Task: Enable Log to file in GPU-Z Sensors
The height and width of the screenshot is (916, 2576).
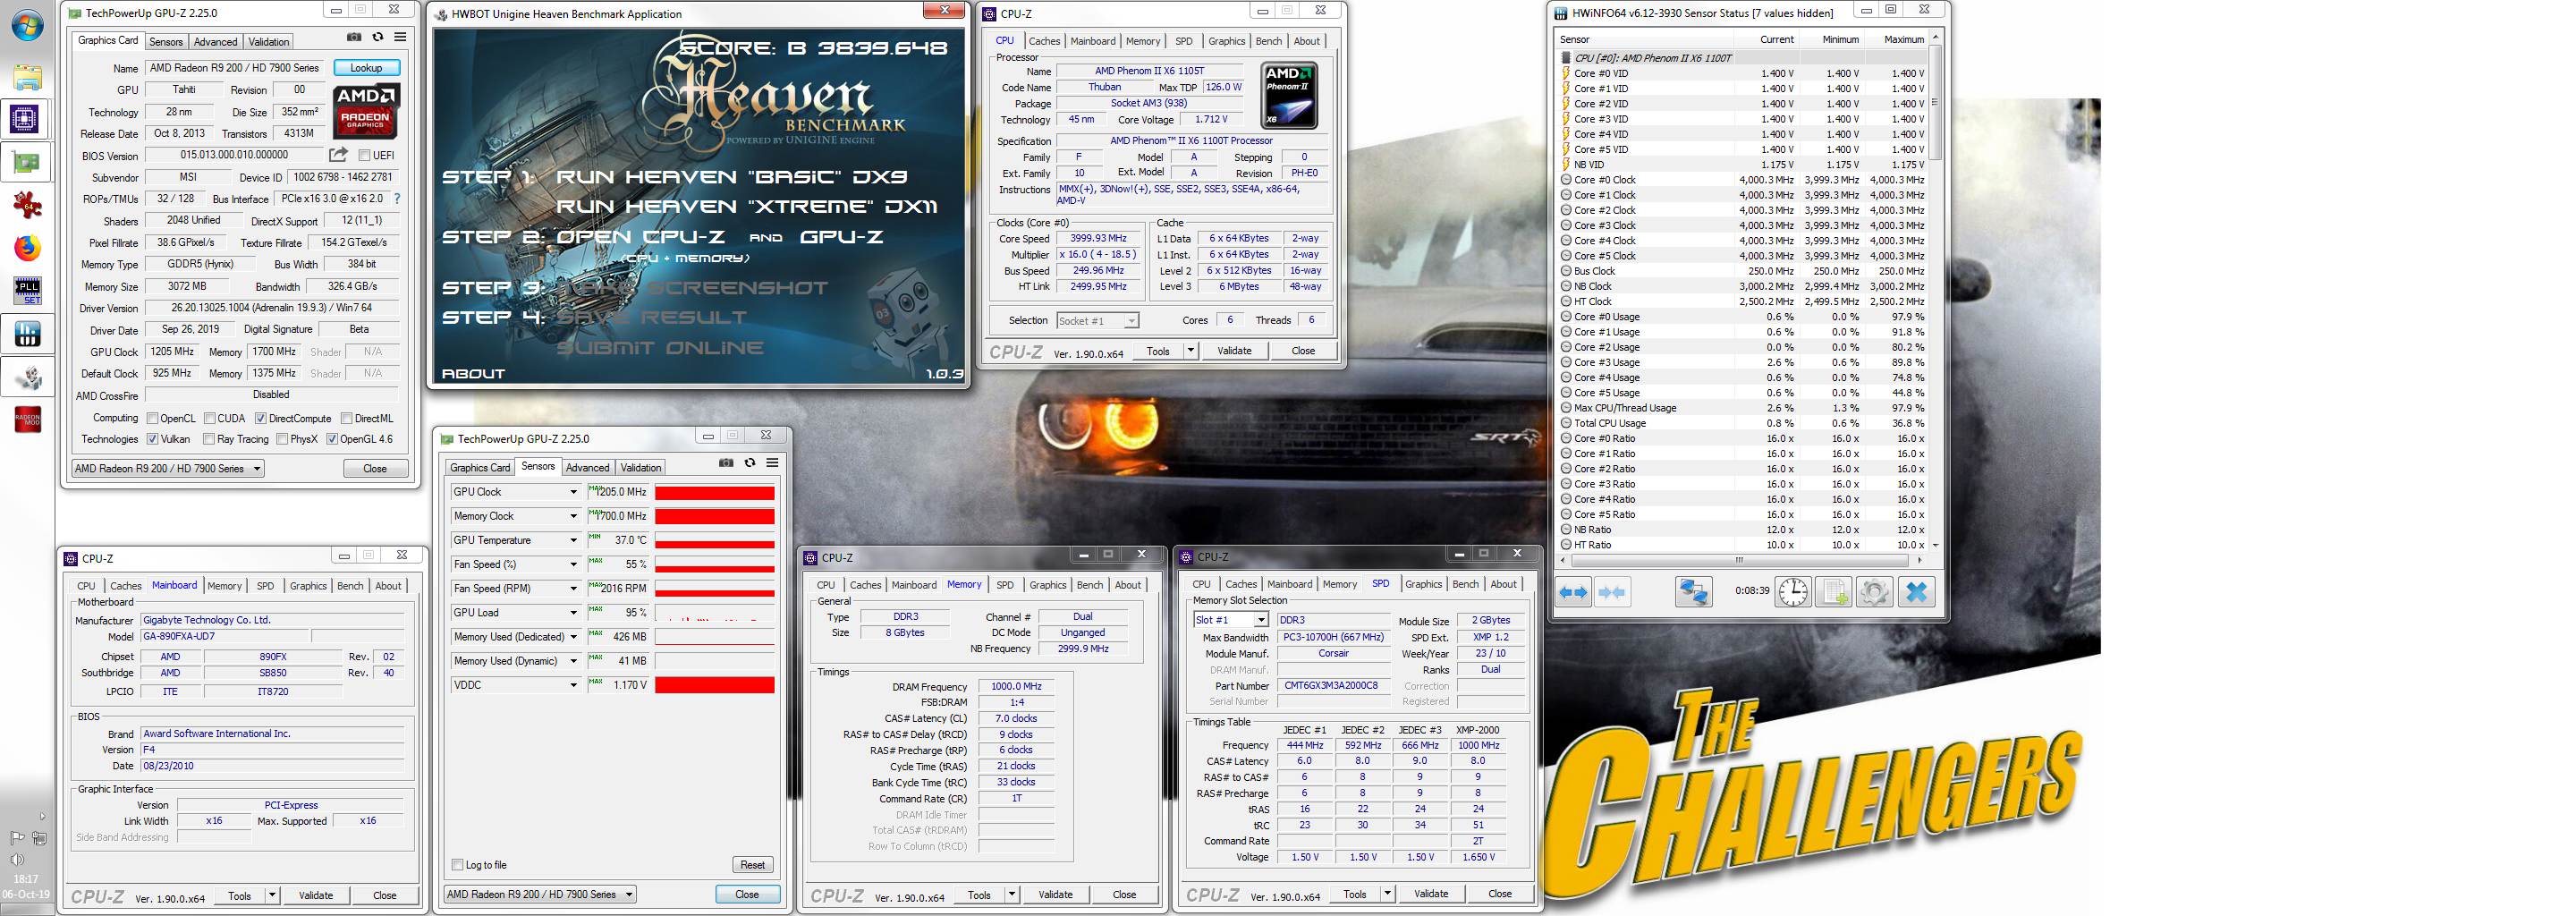Action: point(457,865)
